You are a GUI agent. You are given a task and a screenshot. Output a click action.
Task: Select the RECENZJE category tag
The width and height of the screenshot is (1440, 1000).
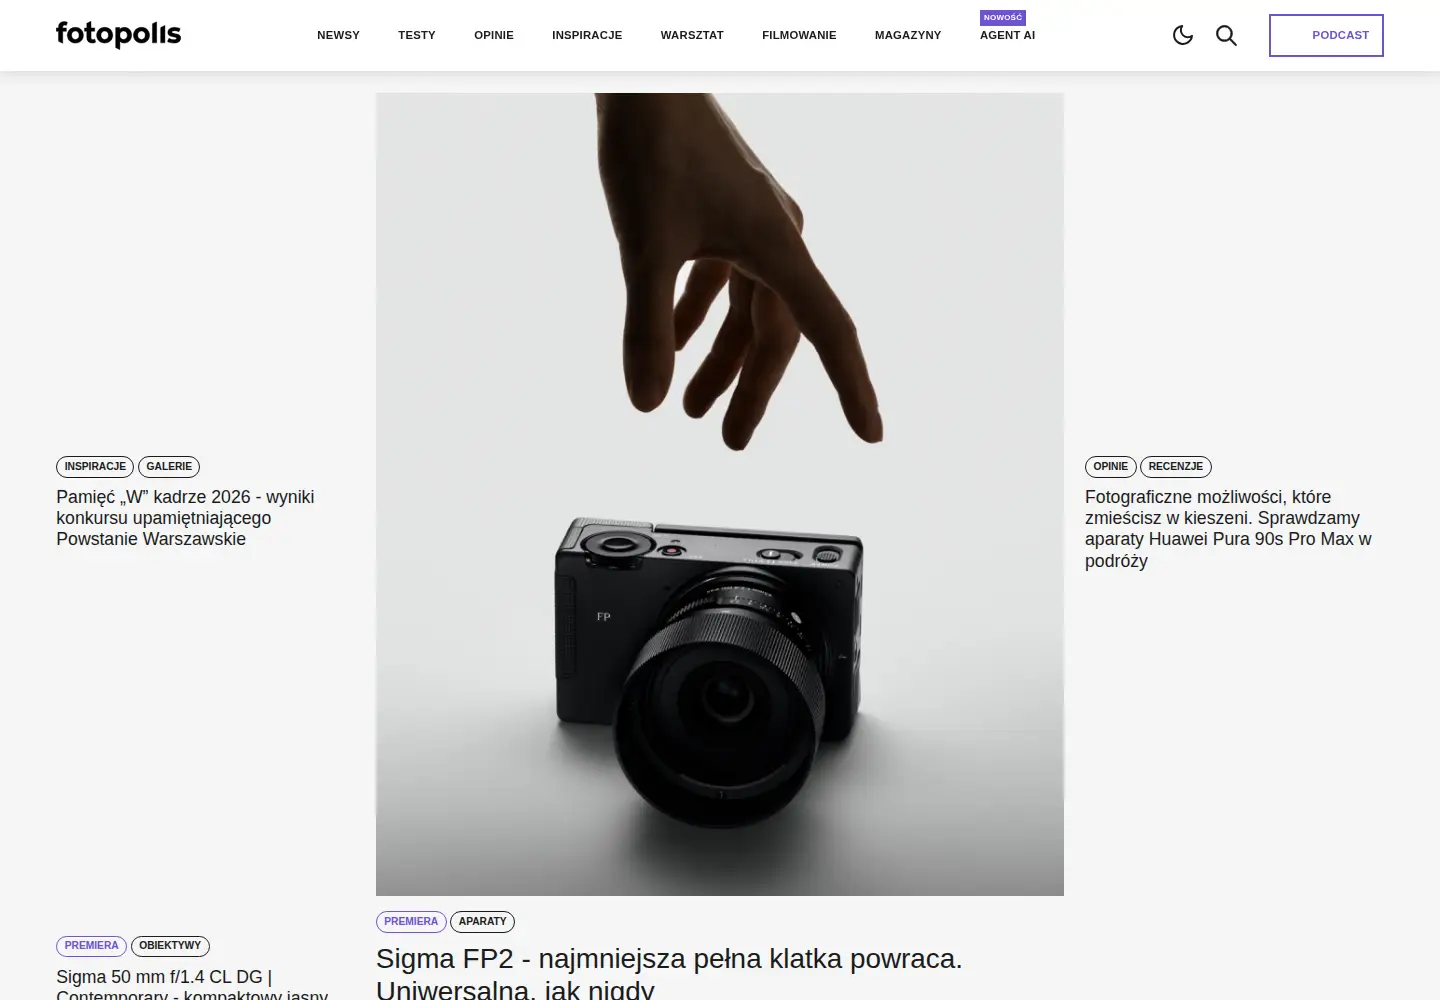pyautogui.click(x=1176, y=467)
